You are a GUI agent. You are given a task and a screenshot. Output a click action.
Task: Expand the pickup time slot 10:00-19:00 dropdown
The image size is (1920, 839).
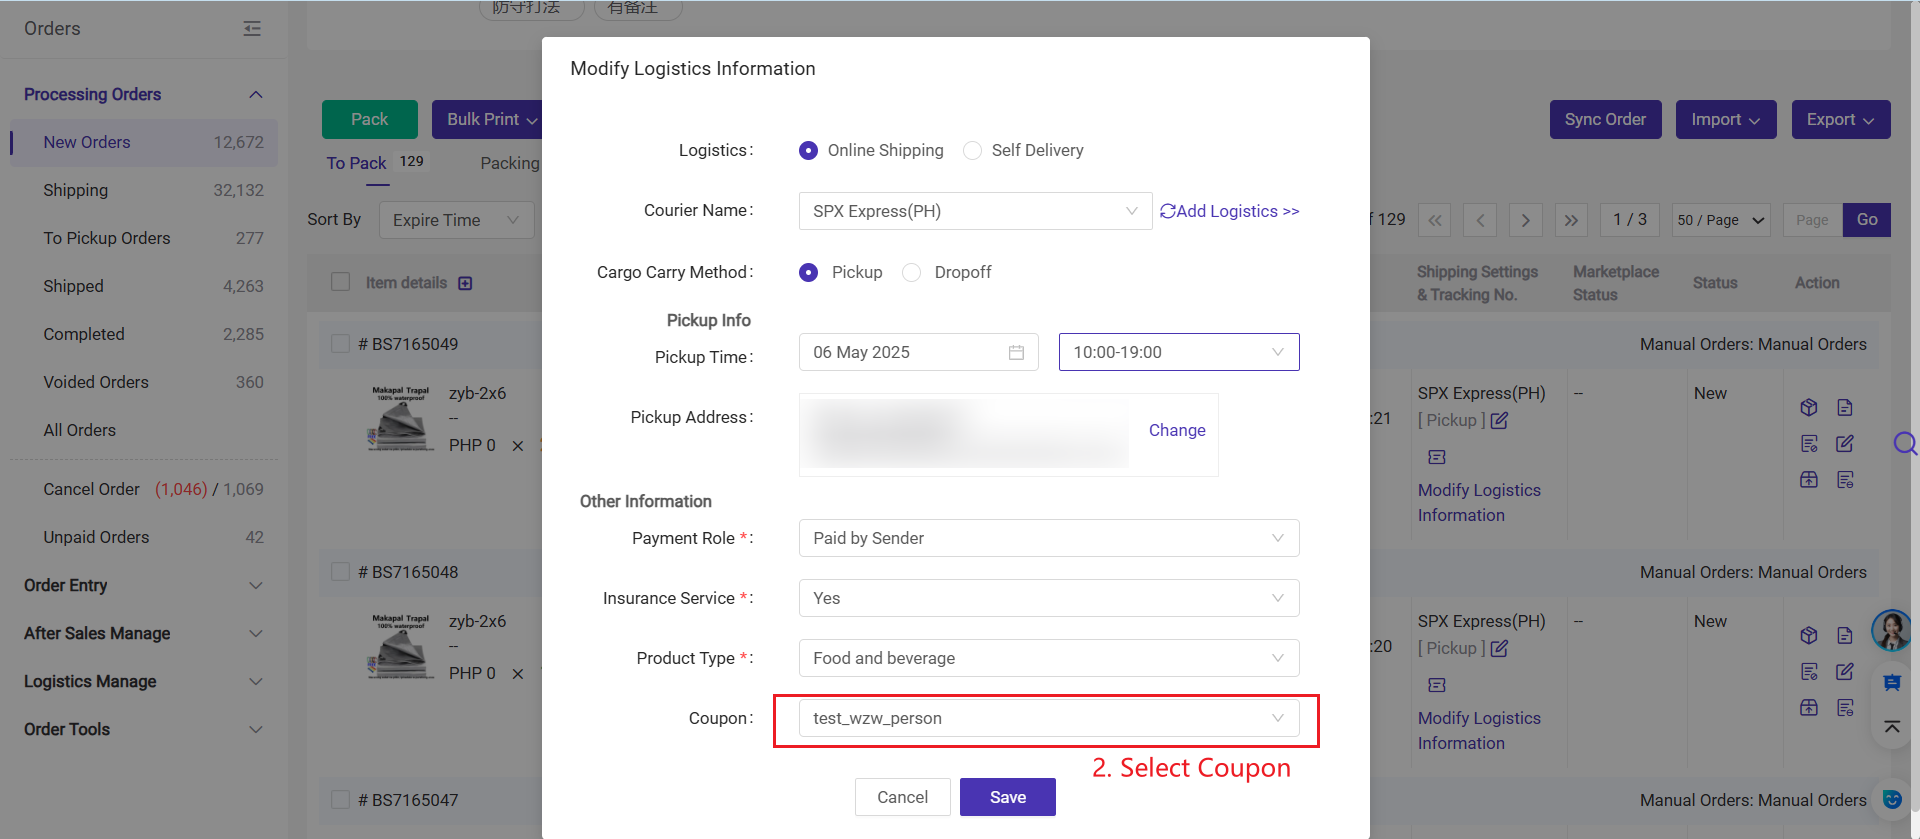(x=1179, y=352)
